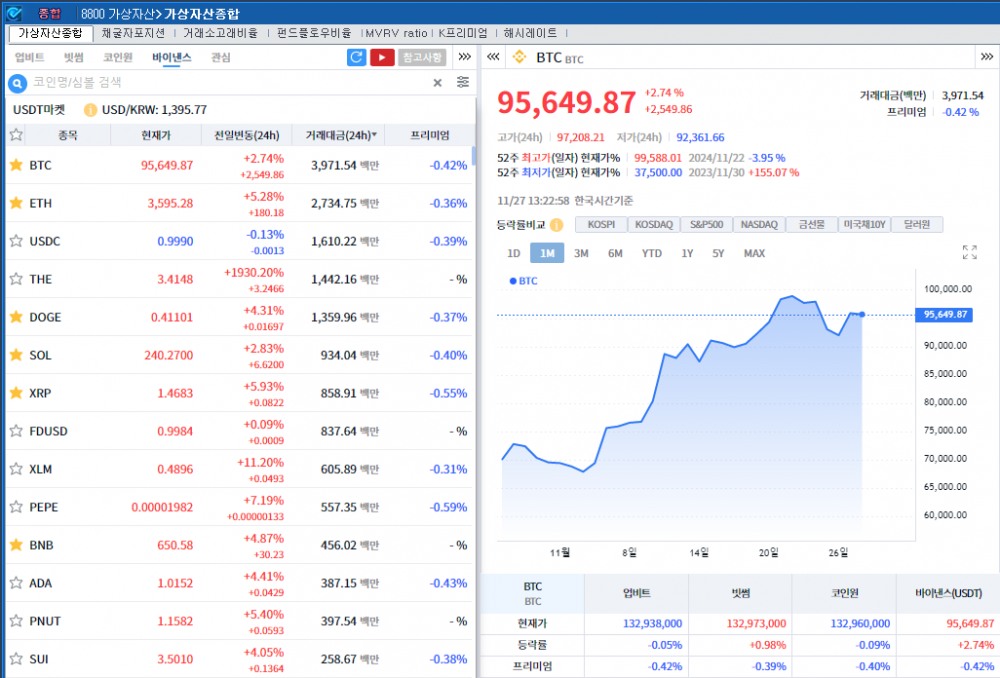Collapse the BTC detail panel with the left chevrons
The image size is (1000, 678).
494,57
